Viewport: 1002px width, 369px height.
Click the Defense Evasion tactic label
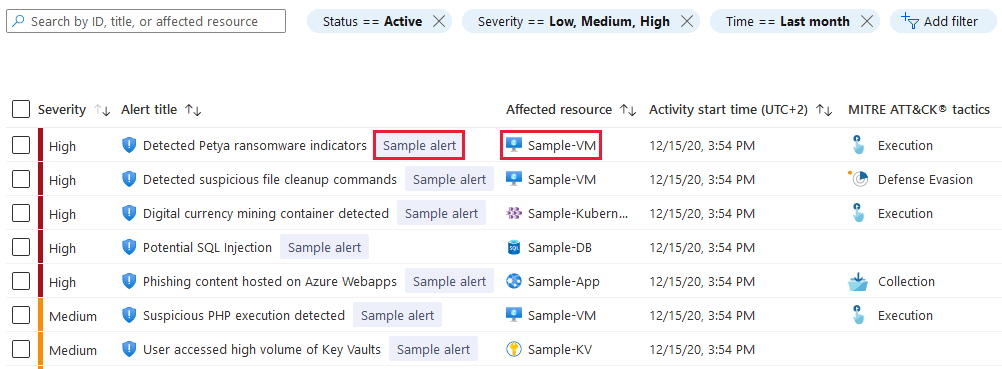(x=925, y=179)
